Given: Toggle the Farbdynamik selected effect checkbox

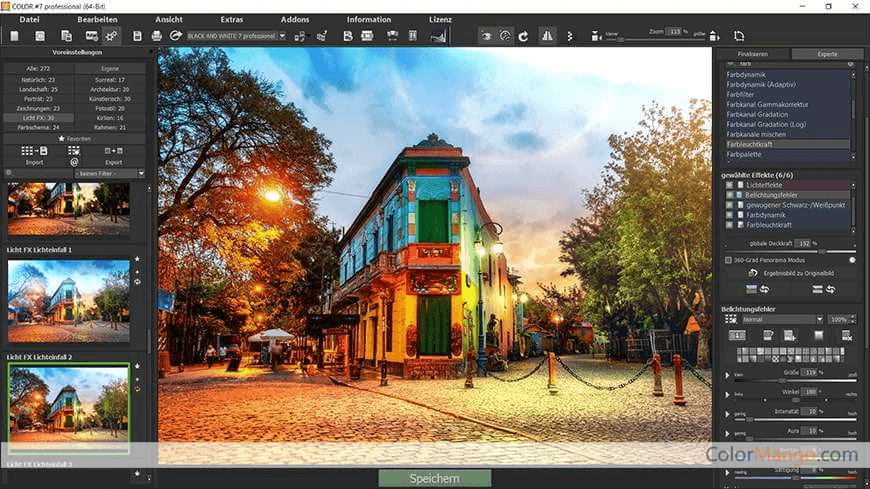Looking at the screenshot, I should (x=730, y=215).
